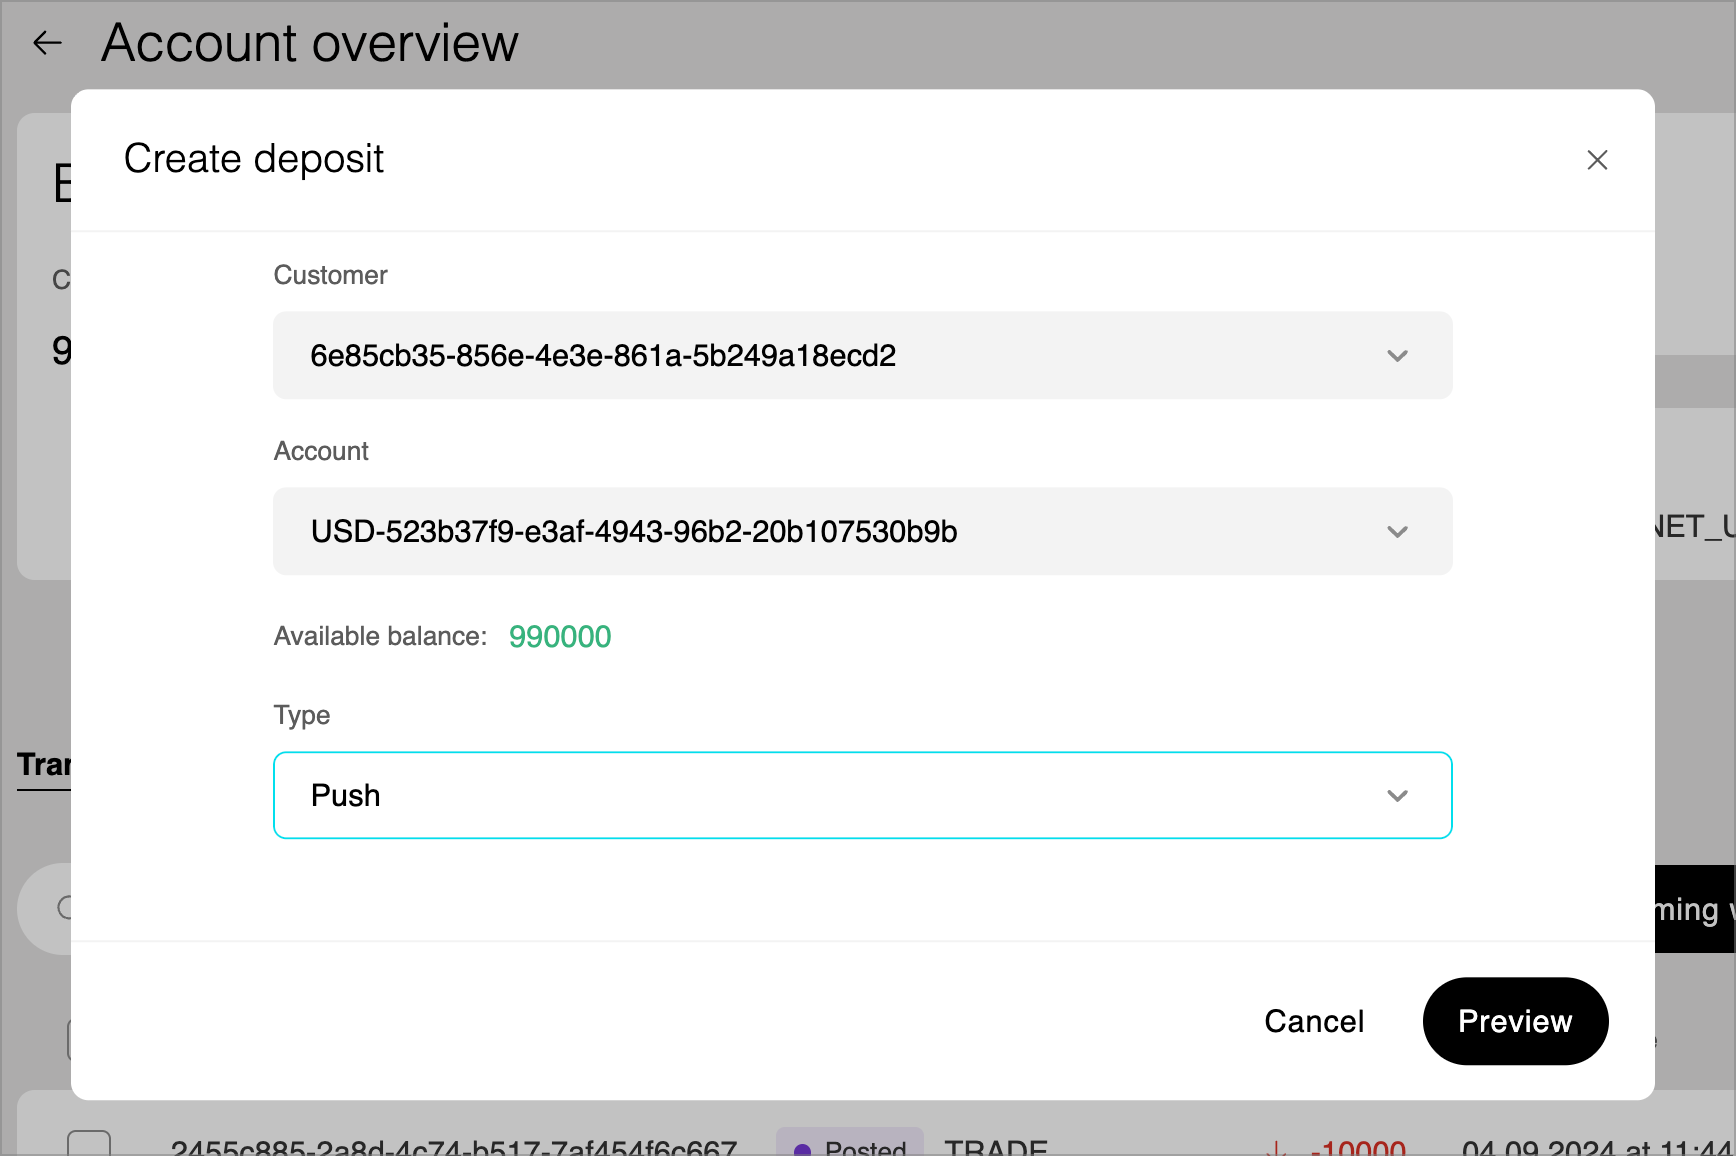Click the TRADE type in the transaction row
The width and height of the screenshot is (1736, 1156).
996,1148
